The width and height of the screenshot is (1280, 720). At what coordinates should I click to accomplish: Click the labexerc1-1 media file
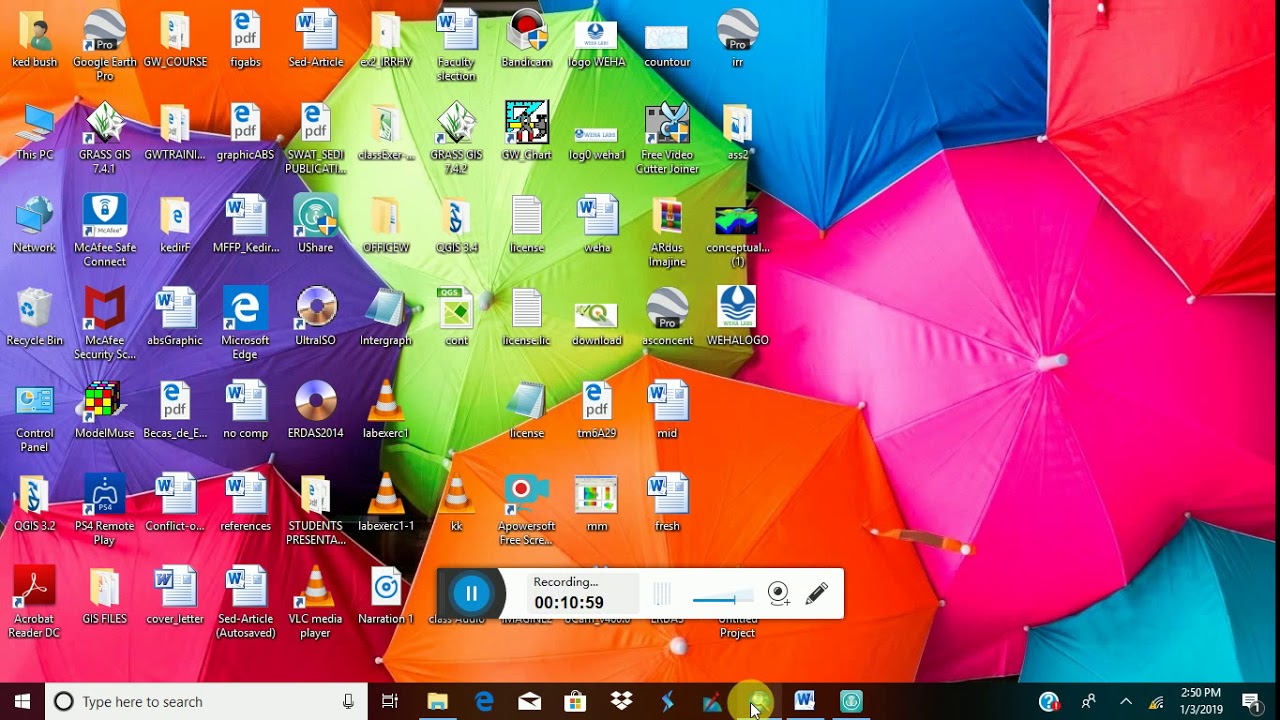(x=386, y=503)
